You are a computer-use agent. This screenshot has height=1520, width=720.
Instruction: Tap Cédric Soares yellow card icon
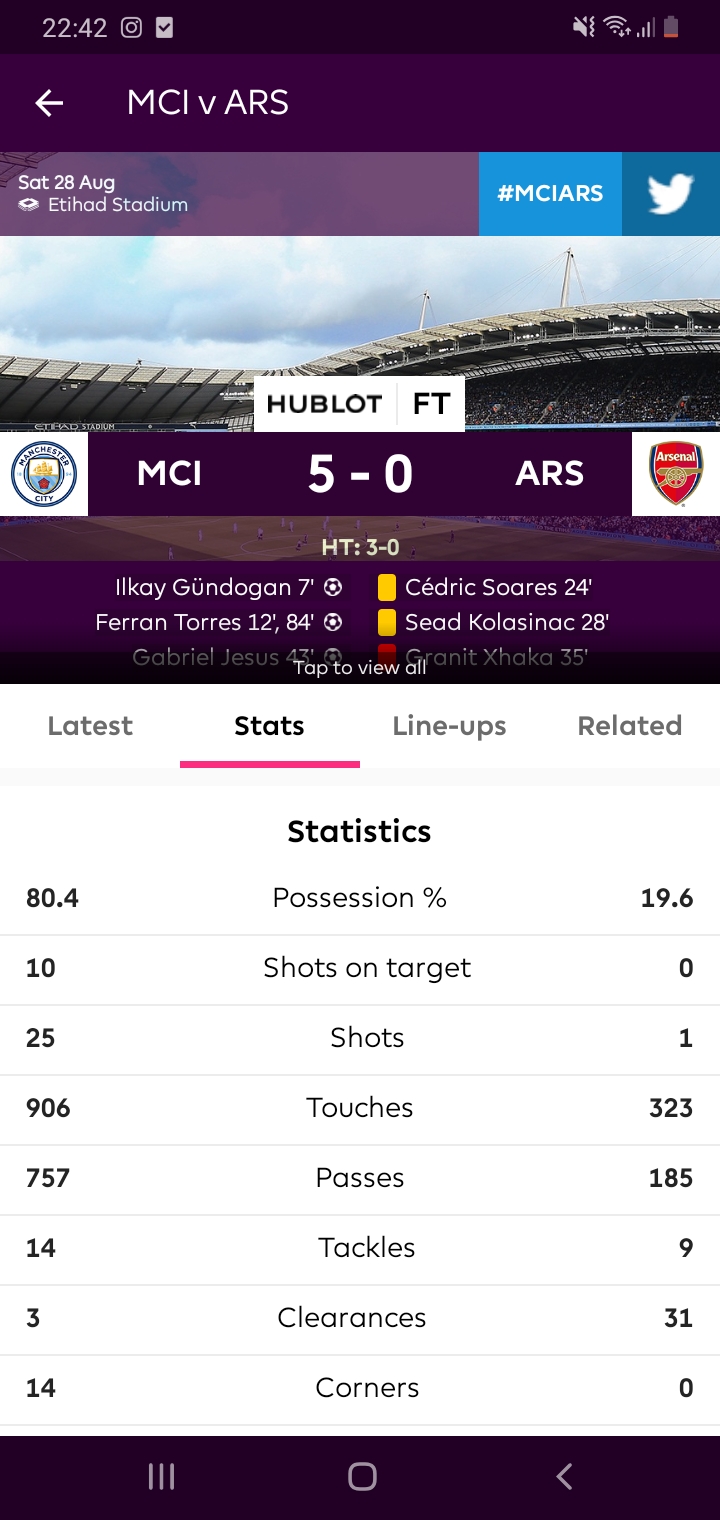[387, 587]
